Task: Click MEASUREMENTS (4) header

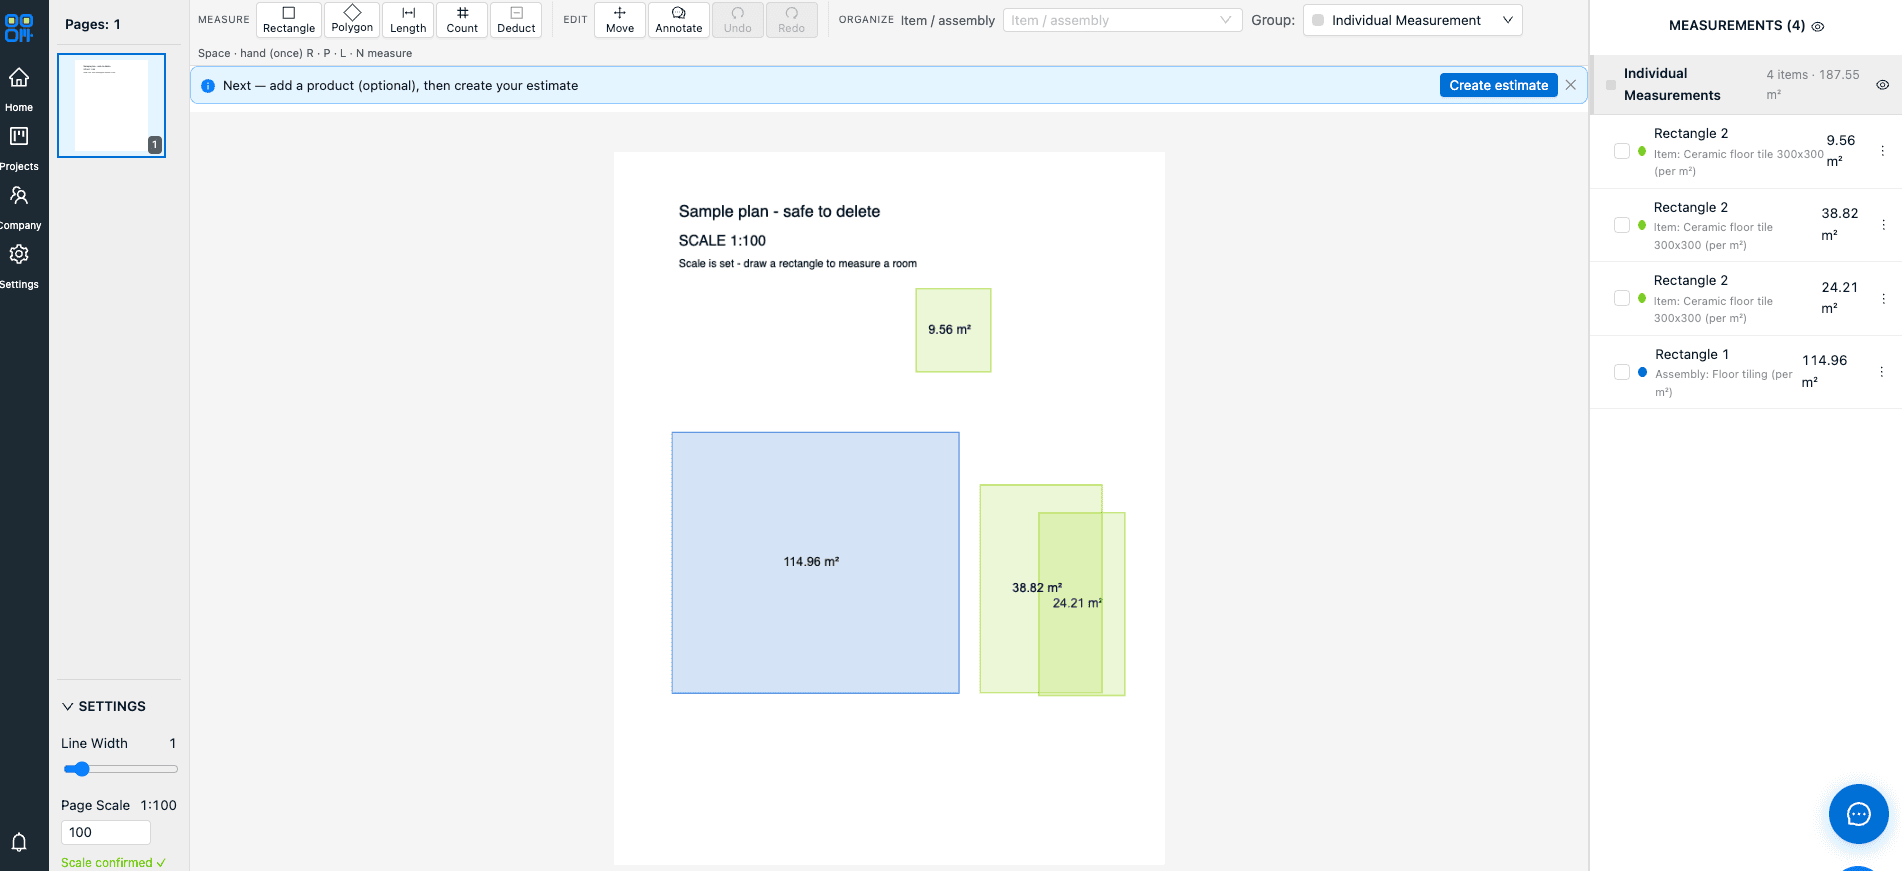Action: click(1736, 26)
